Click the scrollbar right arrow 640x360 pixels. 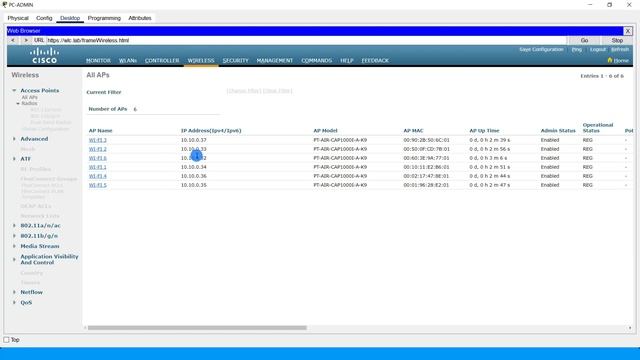tap(630, 328)
